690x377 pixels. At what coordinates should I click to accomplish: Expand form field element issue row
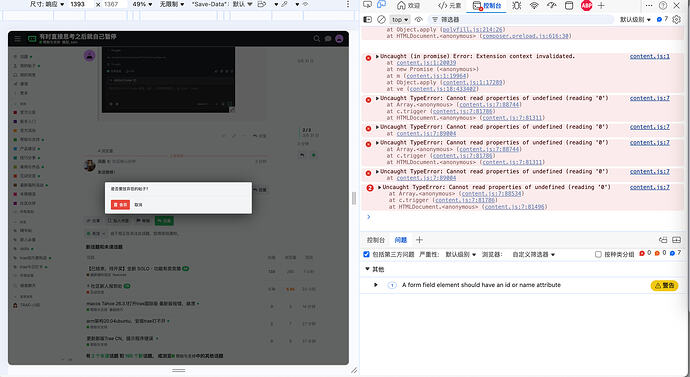(x=376, y=285)
